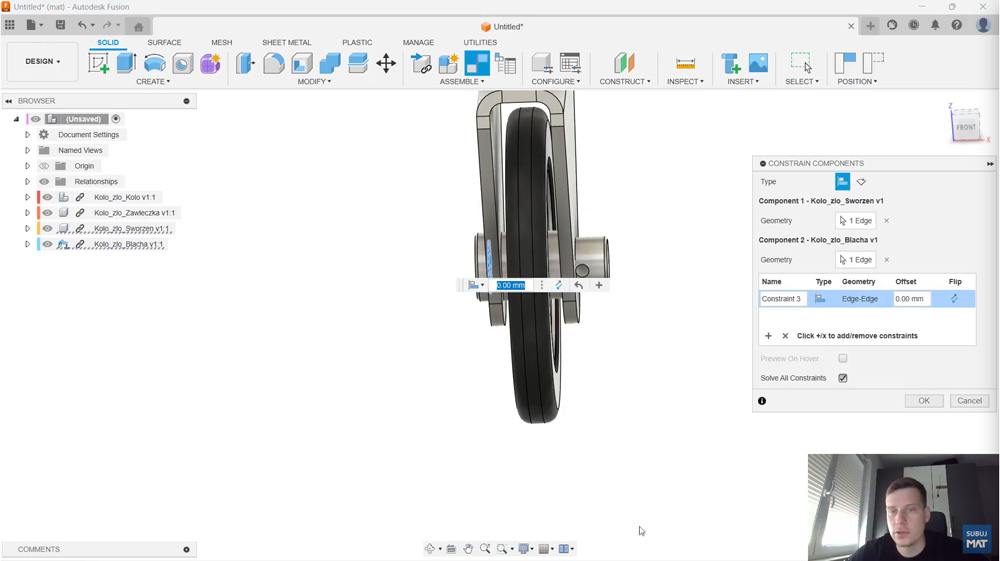Open the DESIGN workspace dropdown
This screenshot has height=561, width=1000.
42,62
